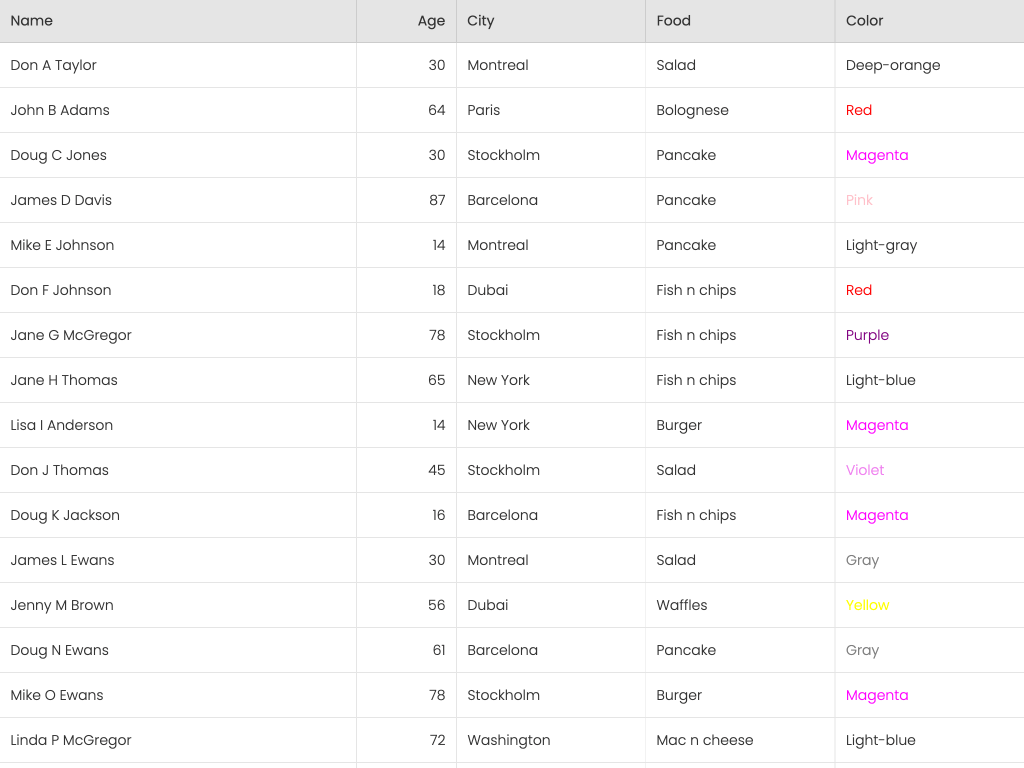Click the Deep-orange color cell
The height and width of the screenshot is (768, 1024).
pos(893,65)
